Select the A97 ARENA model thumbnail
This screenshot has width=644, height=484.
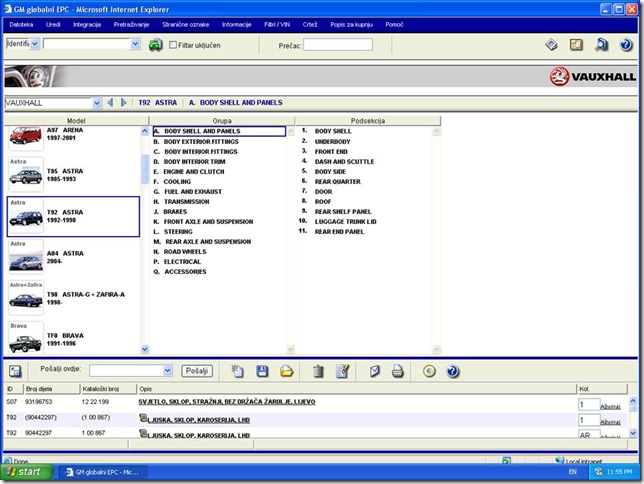[25, 138]
